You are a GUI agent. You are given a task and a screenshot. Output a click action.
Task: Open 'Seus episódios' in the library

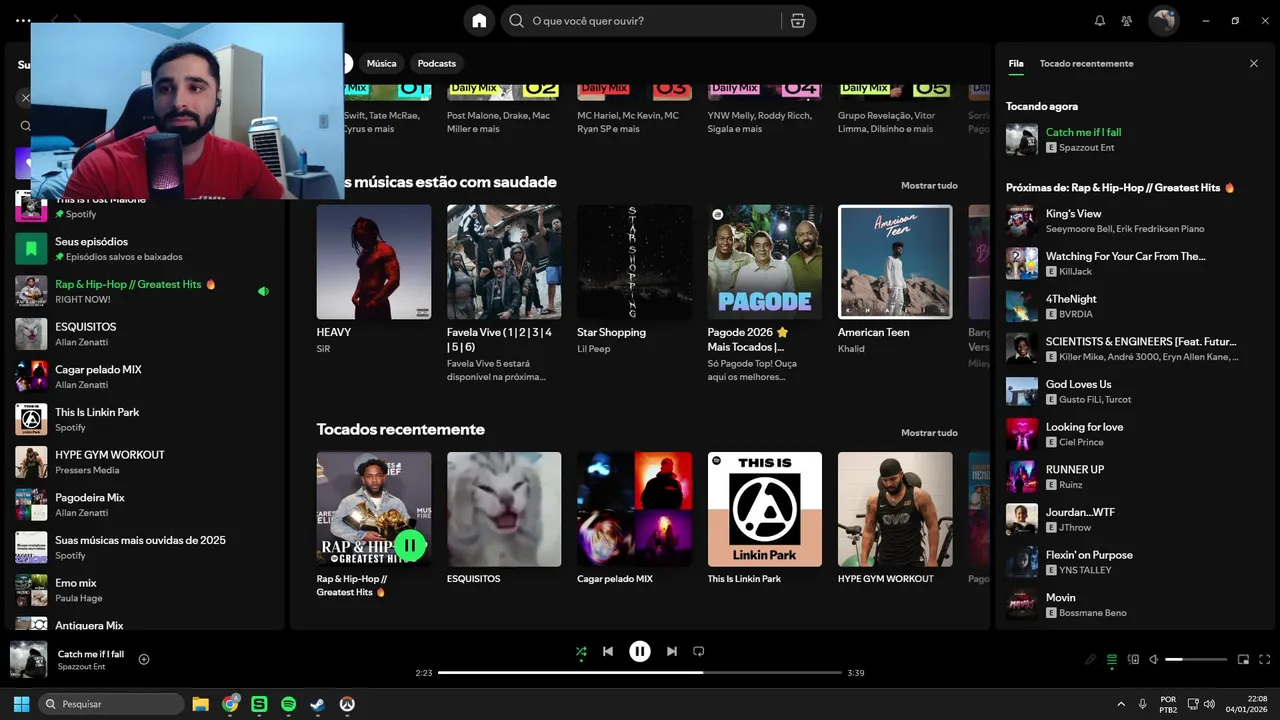[145, 249]
